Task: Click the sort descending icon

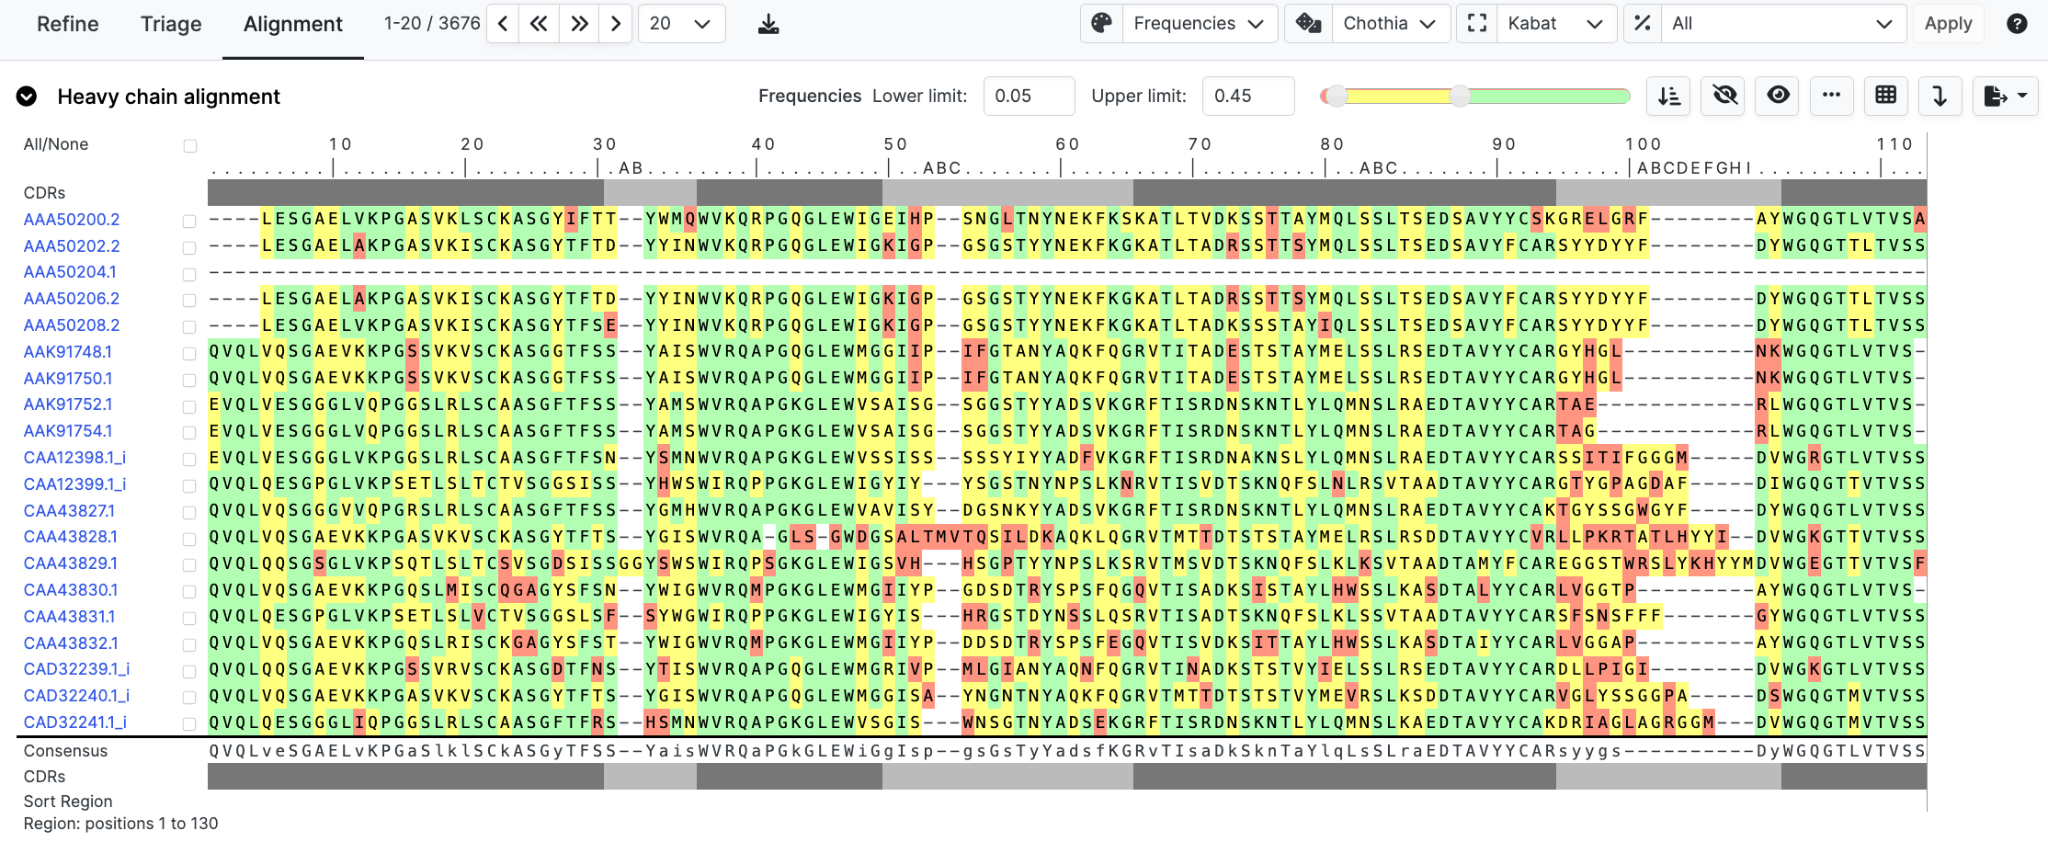Action: pyautogui.click(x=1669, y=96)
